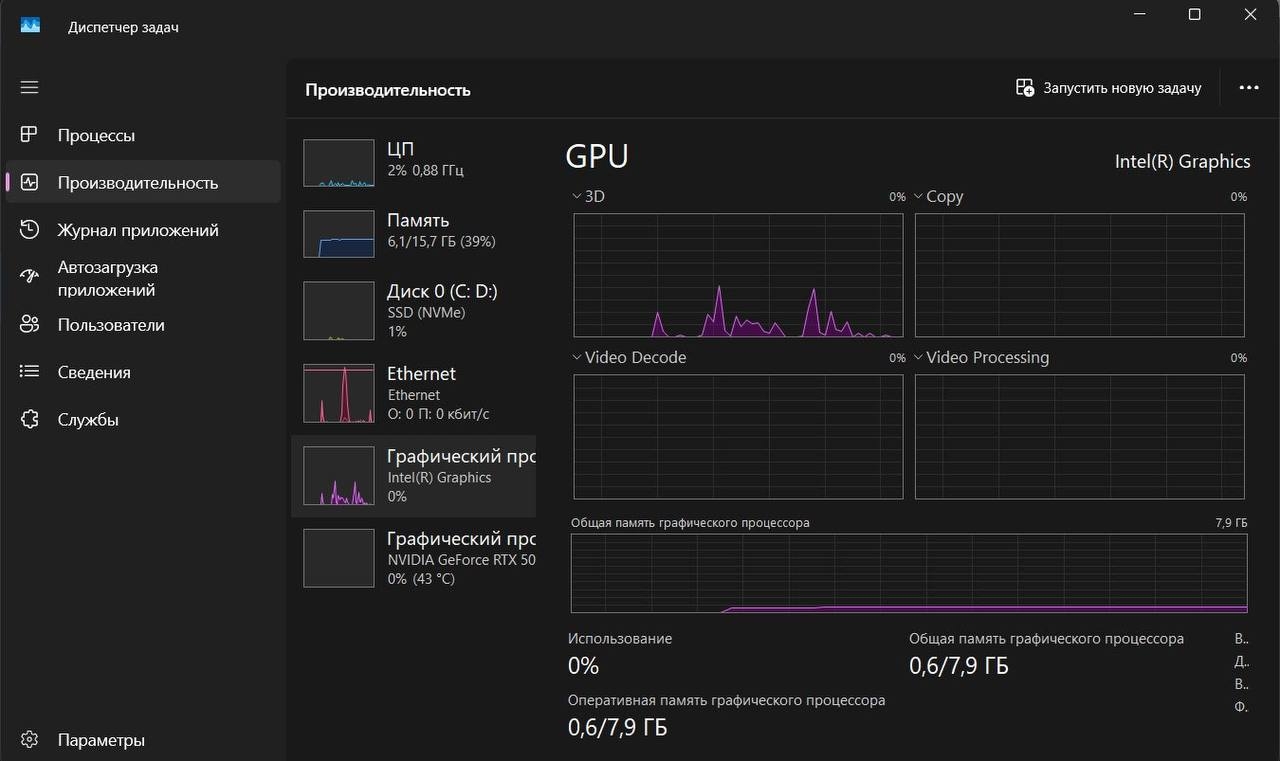Switch to the Производительность tab
The width and height of the screenshot is (1280, 761).
click(137, 183)
